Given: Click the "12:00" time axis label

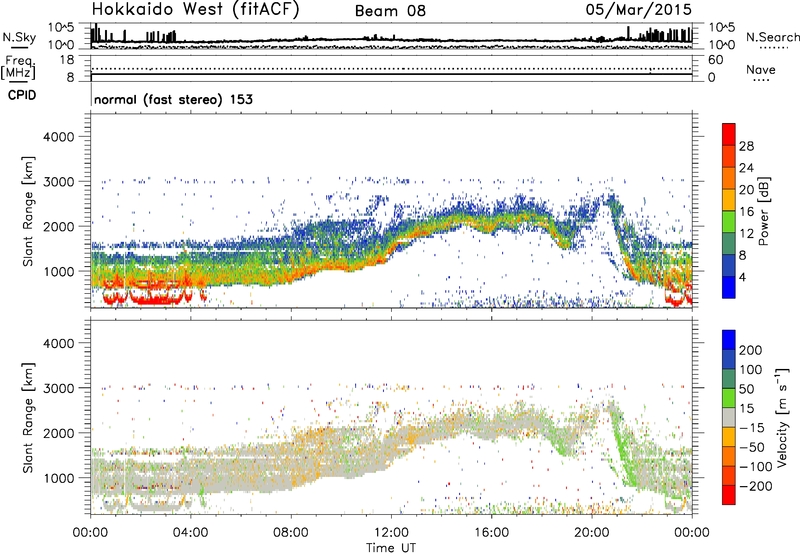Looking at the screenshot, I should point(391,533).
